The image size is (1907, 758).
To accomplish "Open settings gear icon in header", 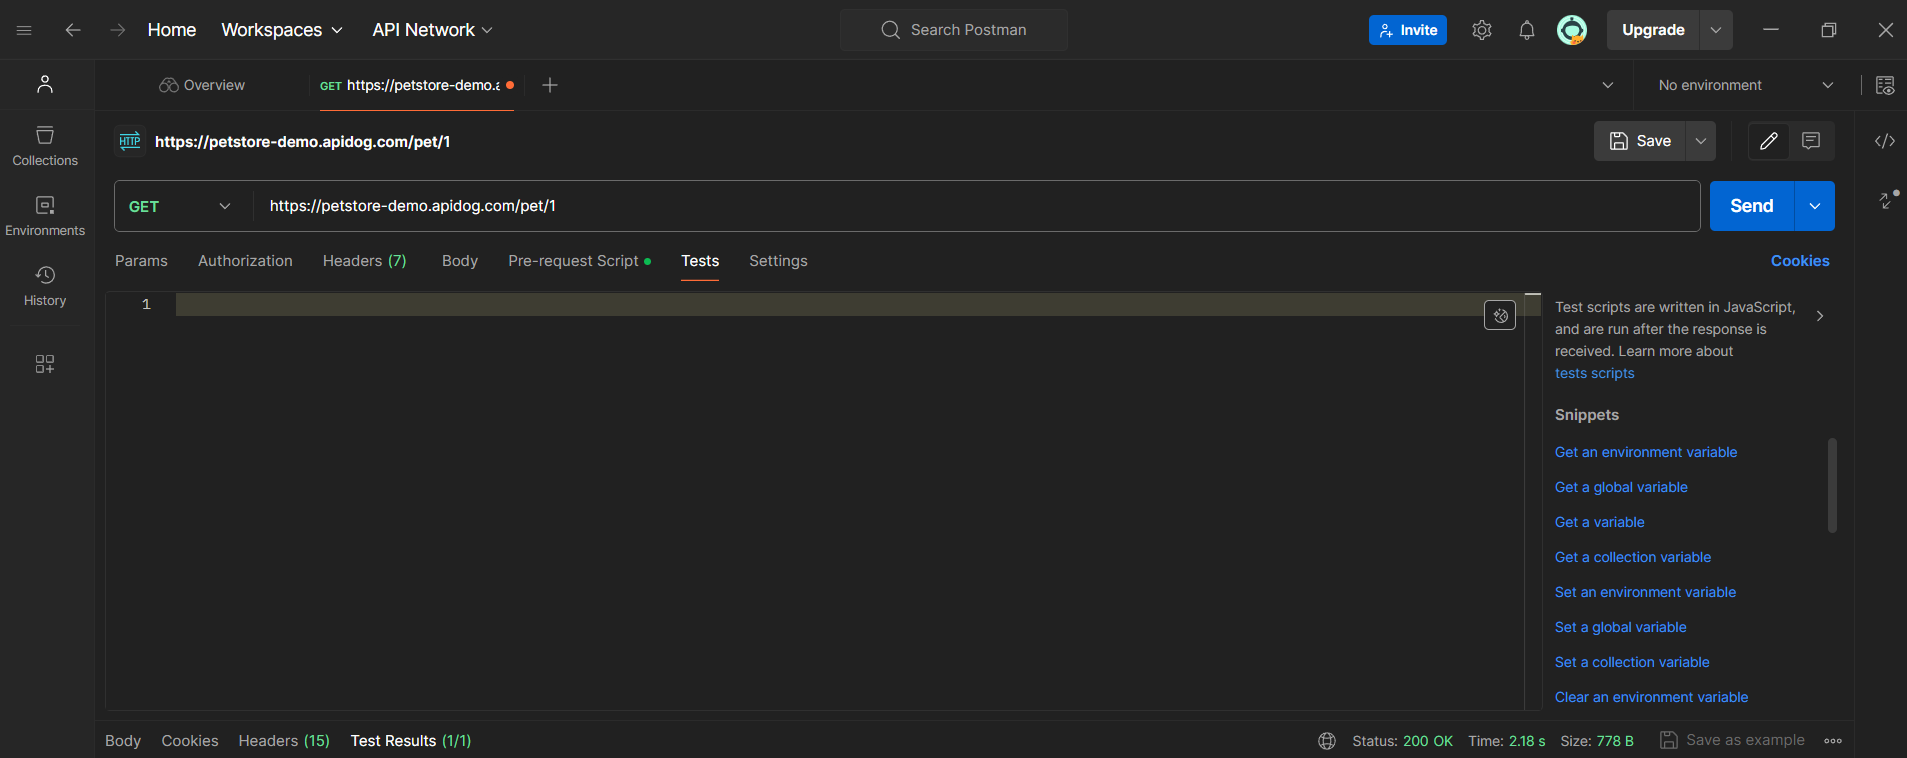I will point(1482,30).
